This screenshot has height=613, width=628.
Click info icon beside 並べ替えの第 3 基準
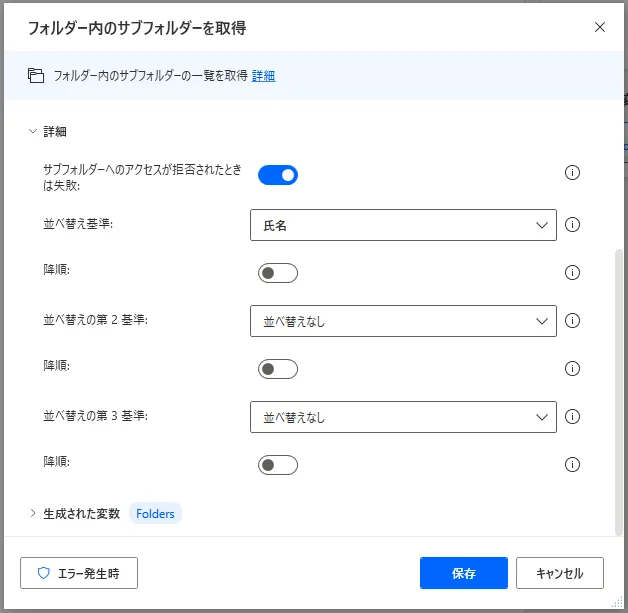tap(573, 417)
